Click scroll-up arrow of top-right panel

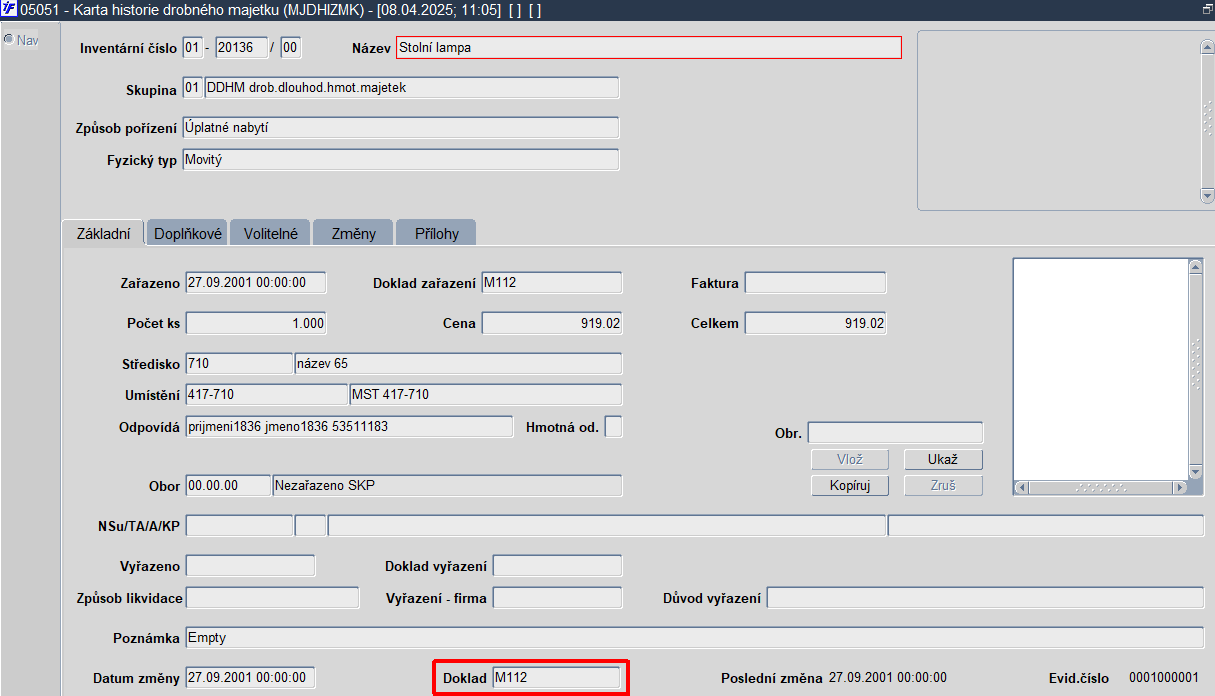(x=1207, y=47)
